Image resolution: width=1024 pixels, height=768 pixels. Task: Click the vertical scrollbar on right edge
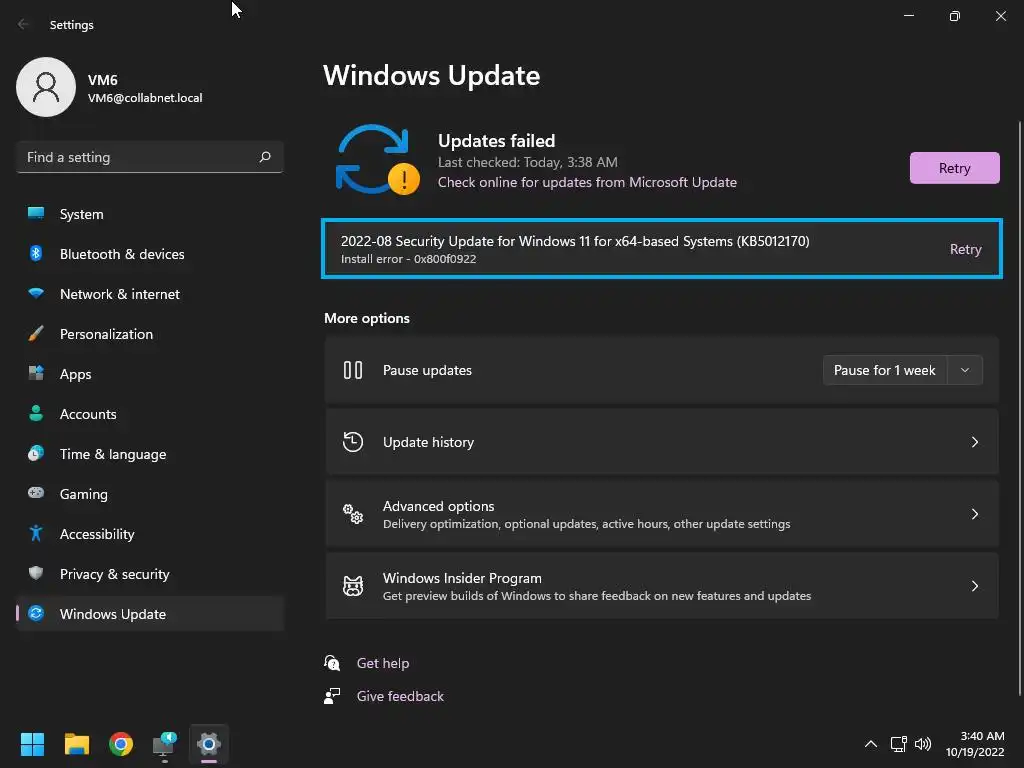coord(1019,408)
